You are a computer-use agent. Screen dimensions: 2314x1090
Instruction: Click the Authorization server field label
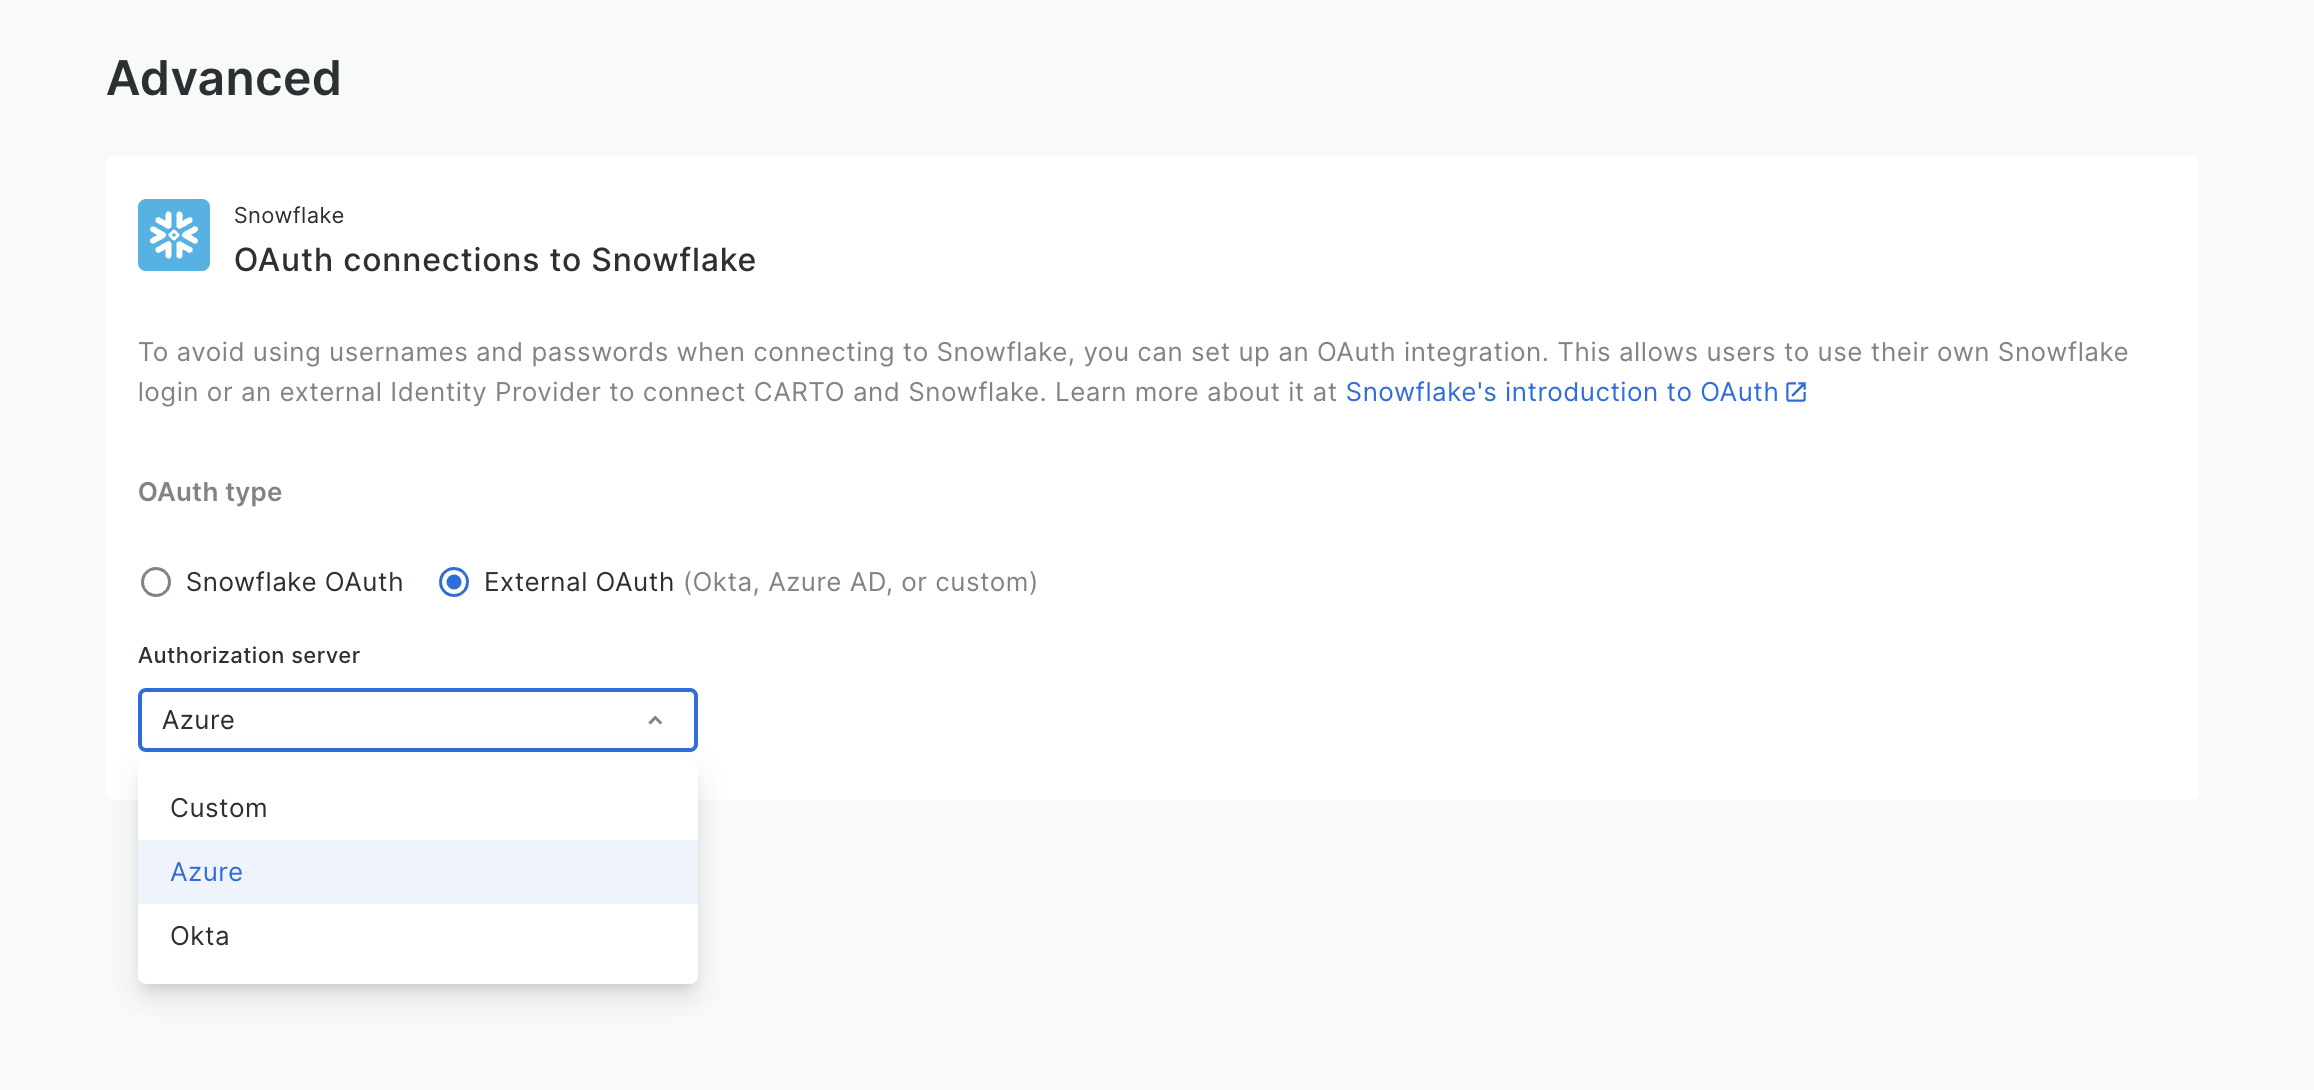point(249,655)
